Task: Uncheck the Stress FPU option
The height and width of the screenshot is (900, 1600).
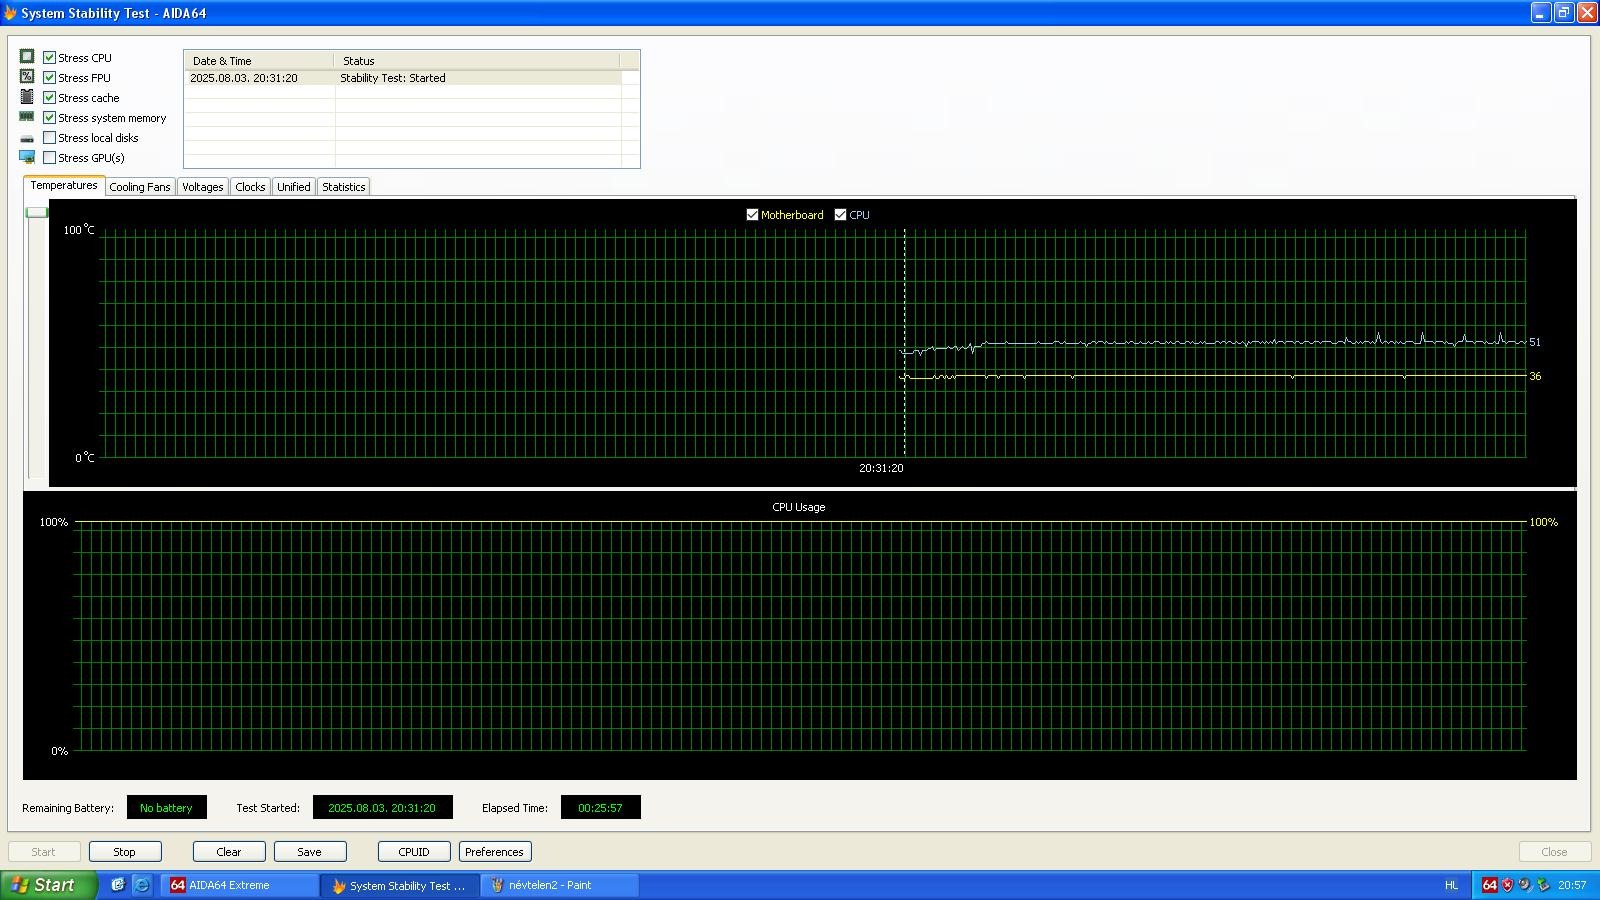Action: (49, 77)
